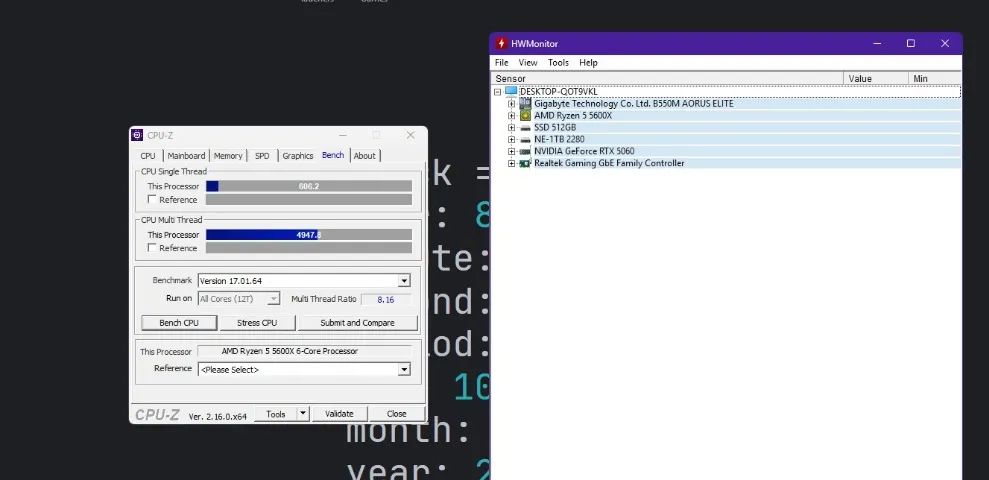Click the Multi Thread Ratio 8.16 field
The width and height of the screenshot is (989, 480).
(386, 300)
